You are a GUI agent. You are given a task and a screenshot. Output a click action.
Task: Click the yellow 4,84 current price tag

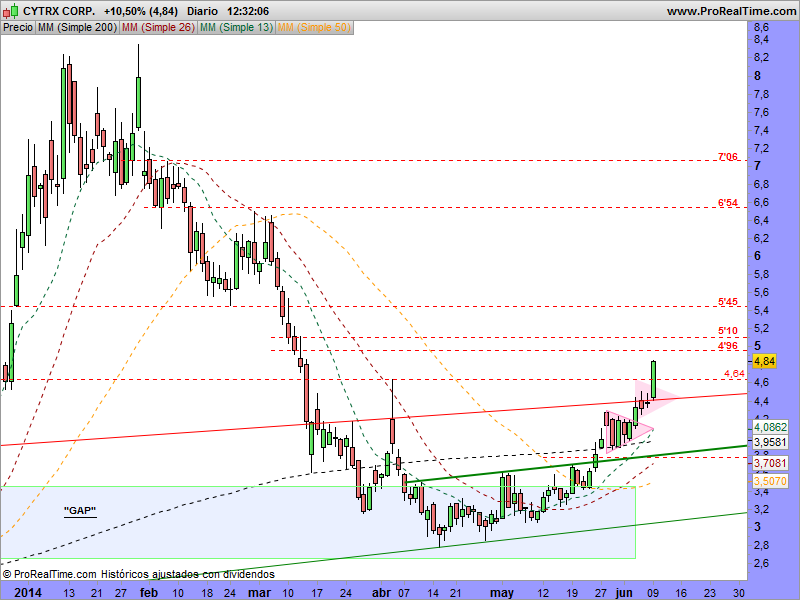click(764, 361)
